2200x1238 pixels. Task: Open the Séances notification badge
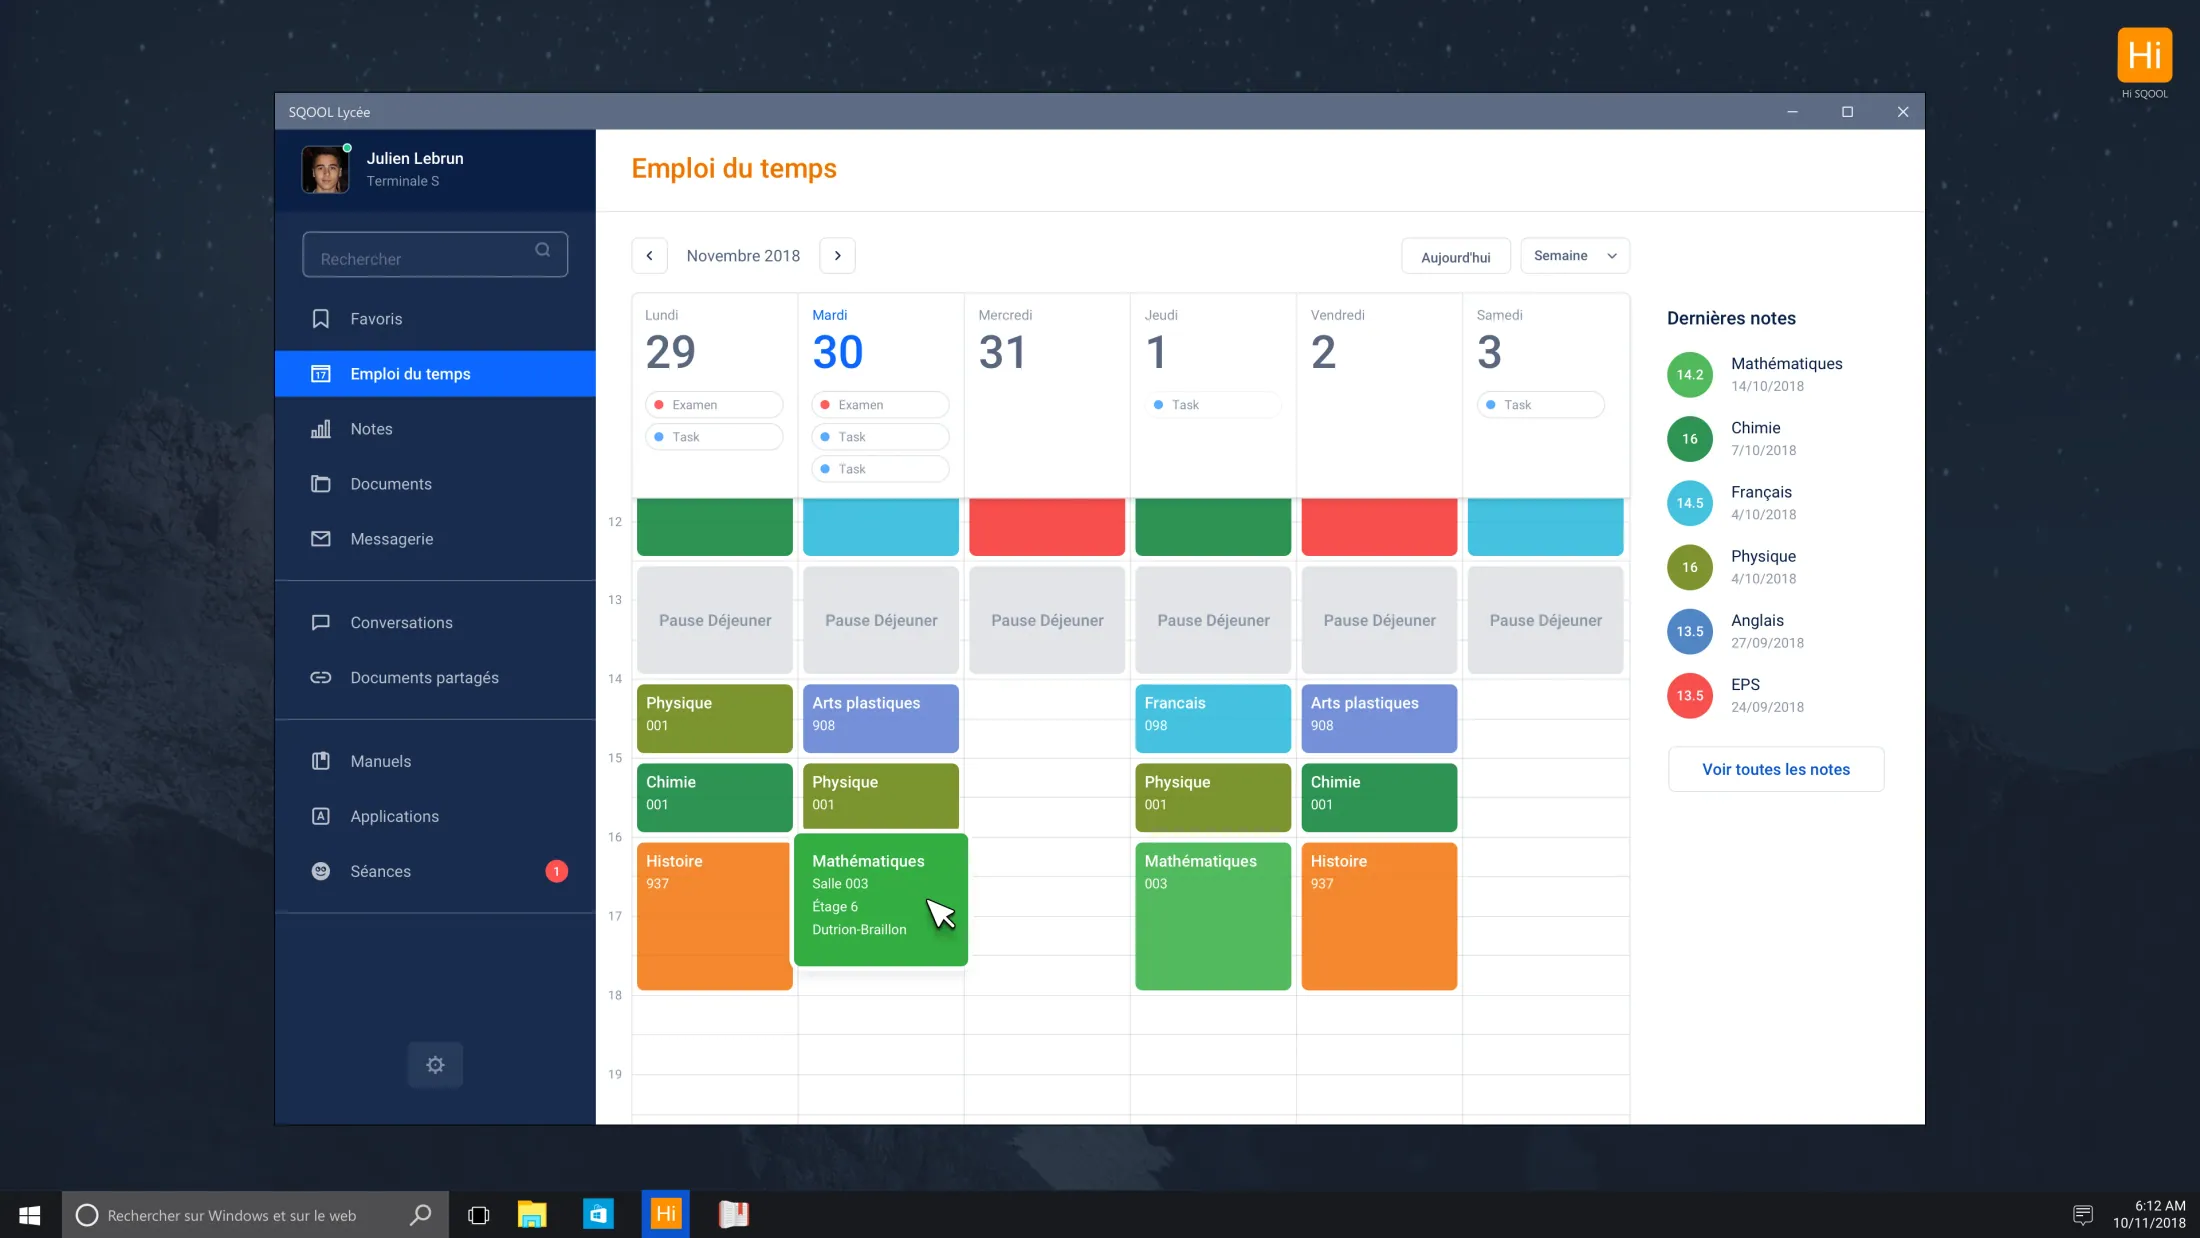556,871
